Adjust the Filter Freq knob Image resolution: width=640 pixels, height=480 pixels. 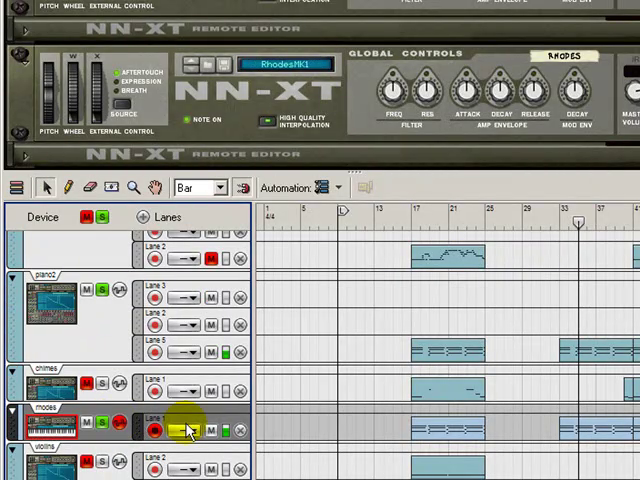pyautogui.click(x=393, y=89)
